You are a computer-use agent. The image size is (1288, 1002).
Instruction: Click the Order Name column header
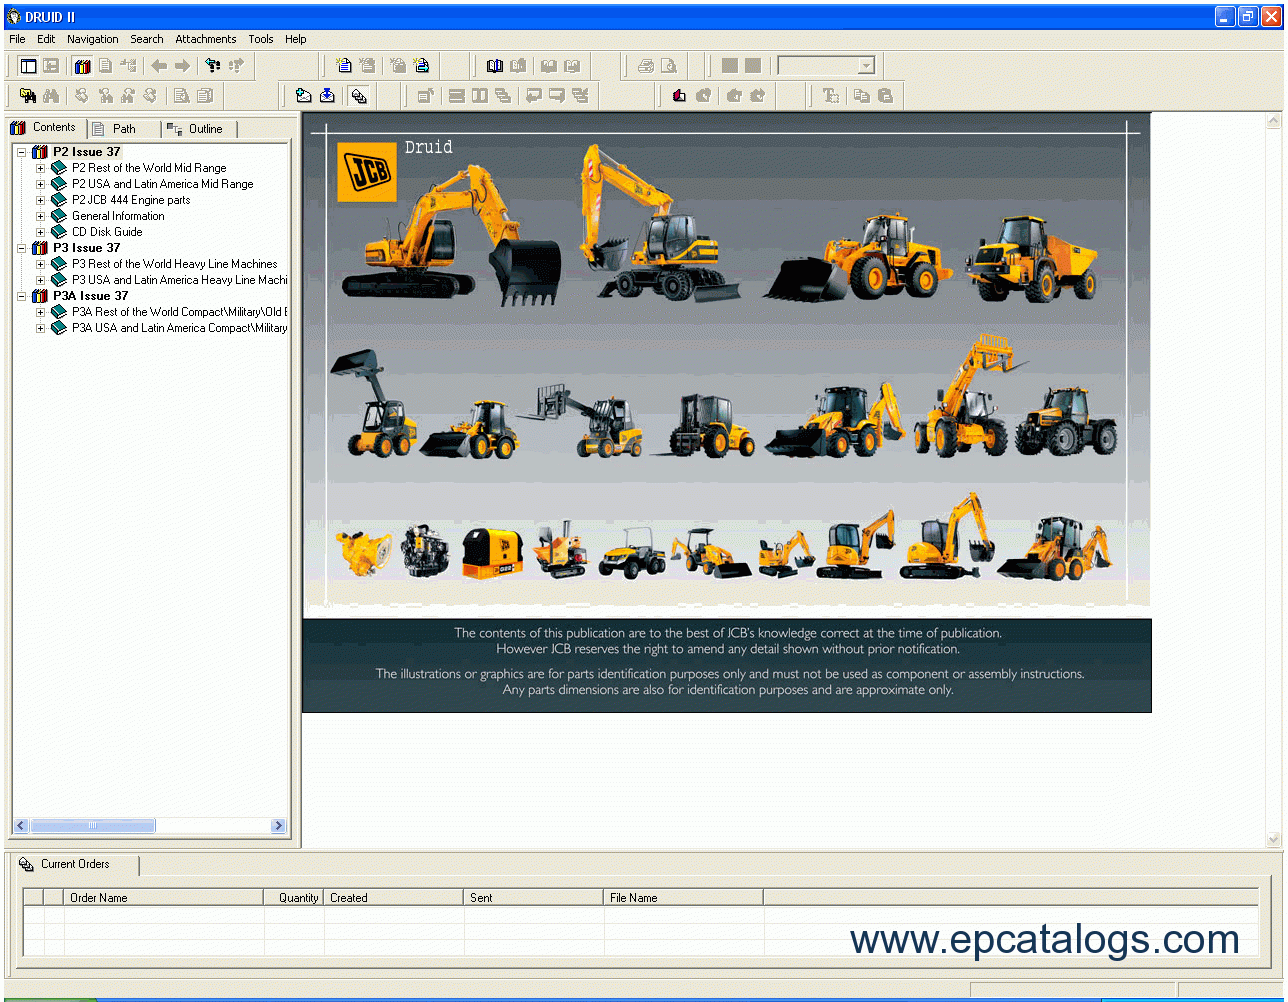[164, 898]
